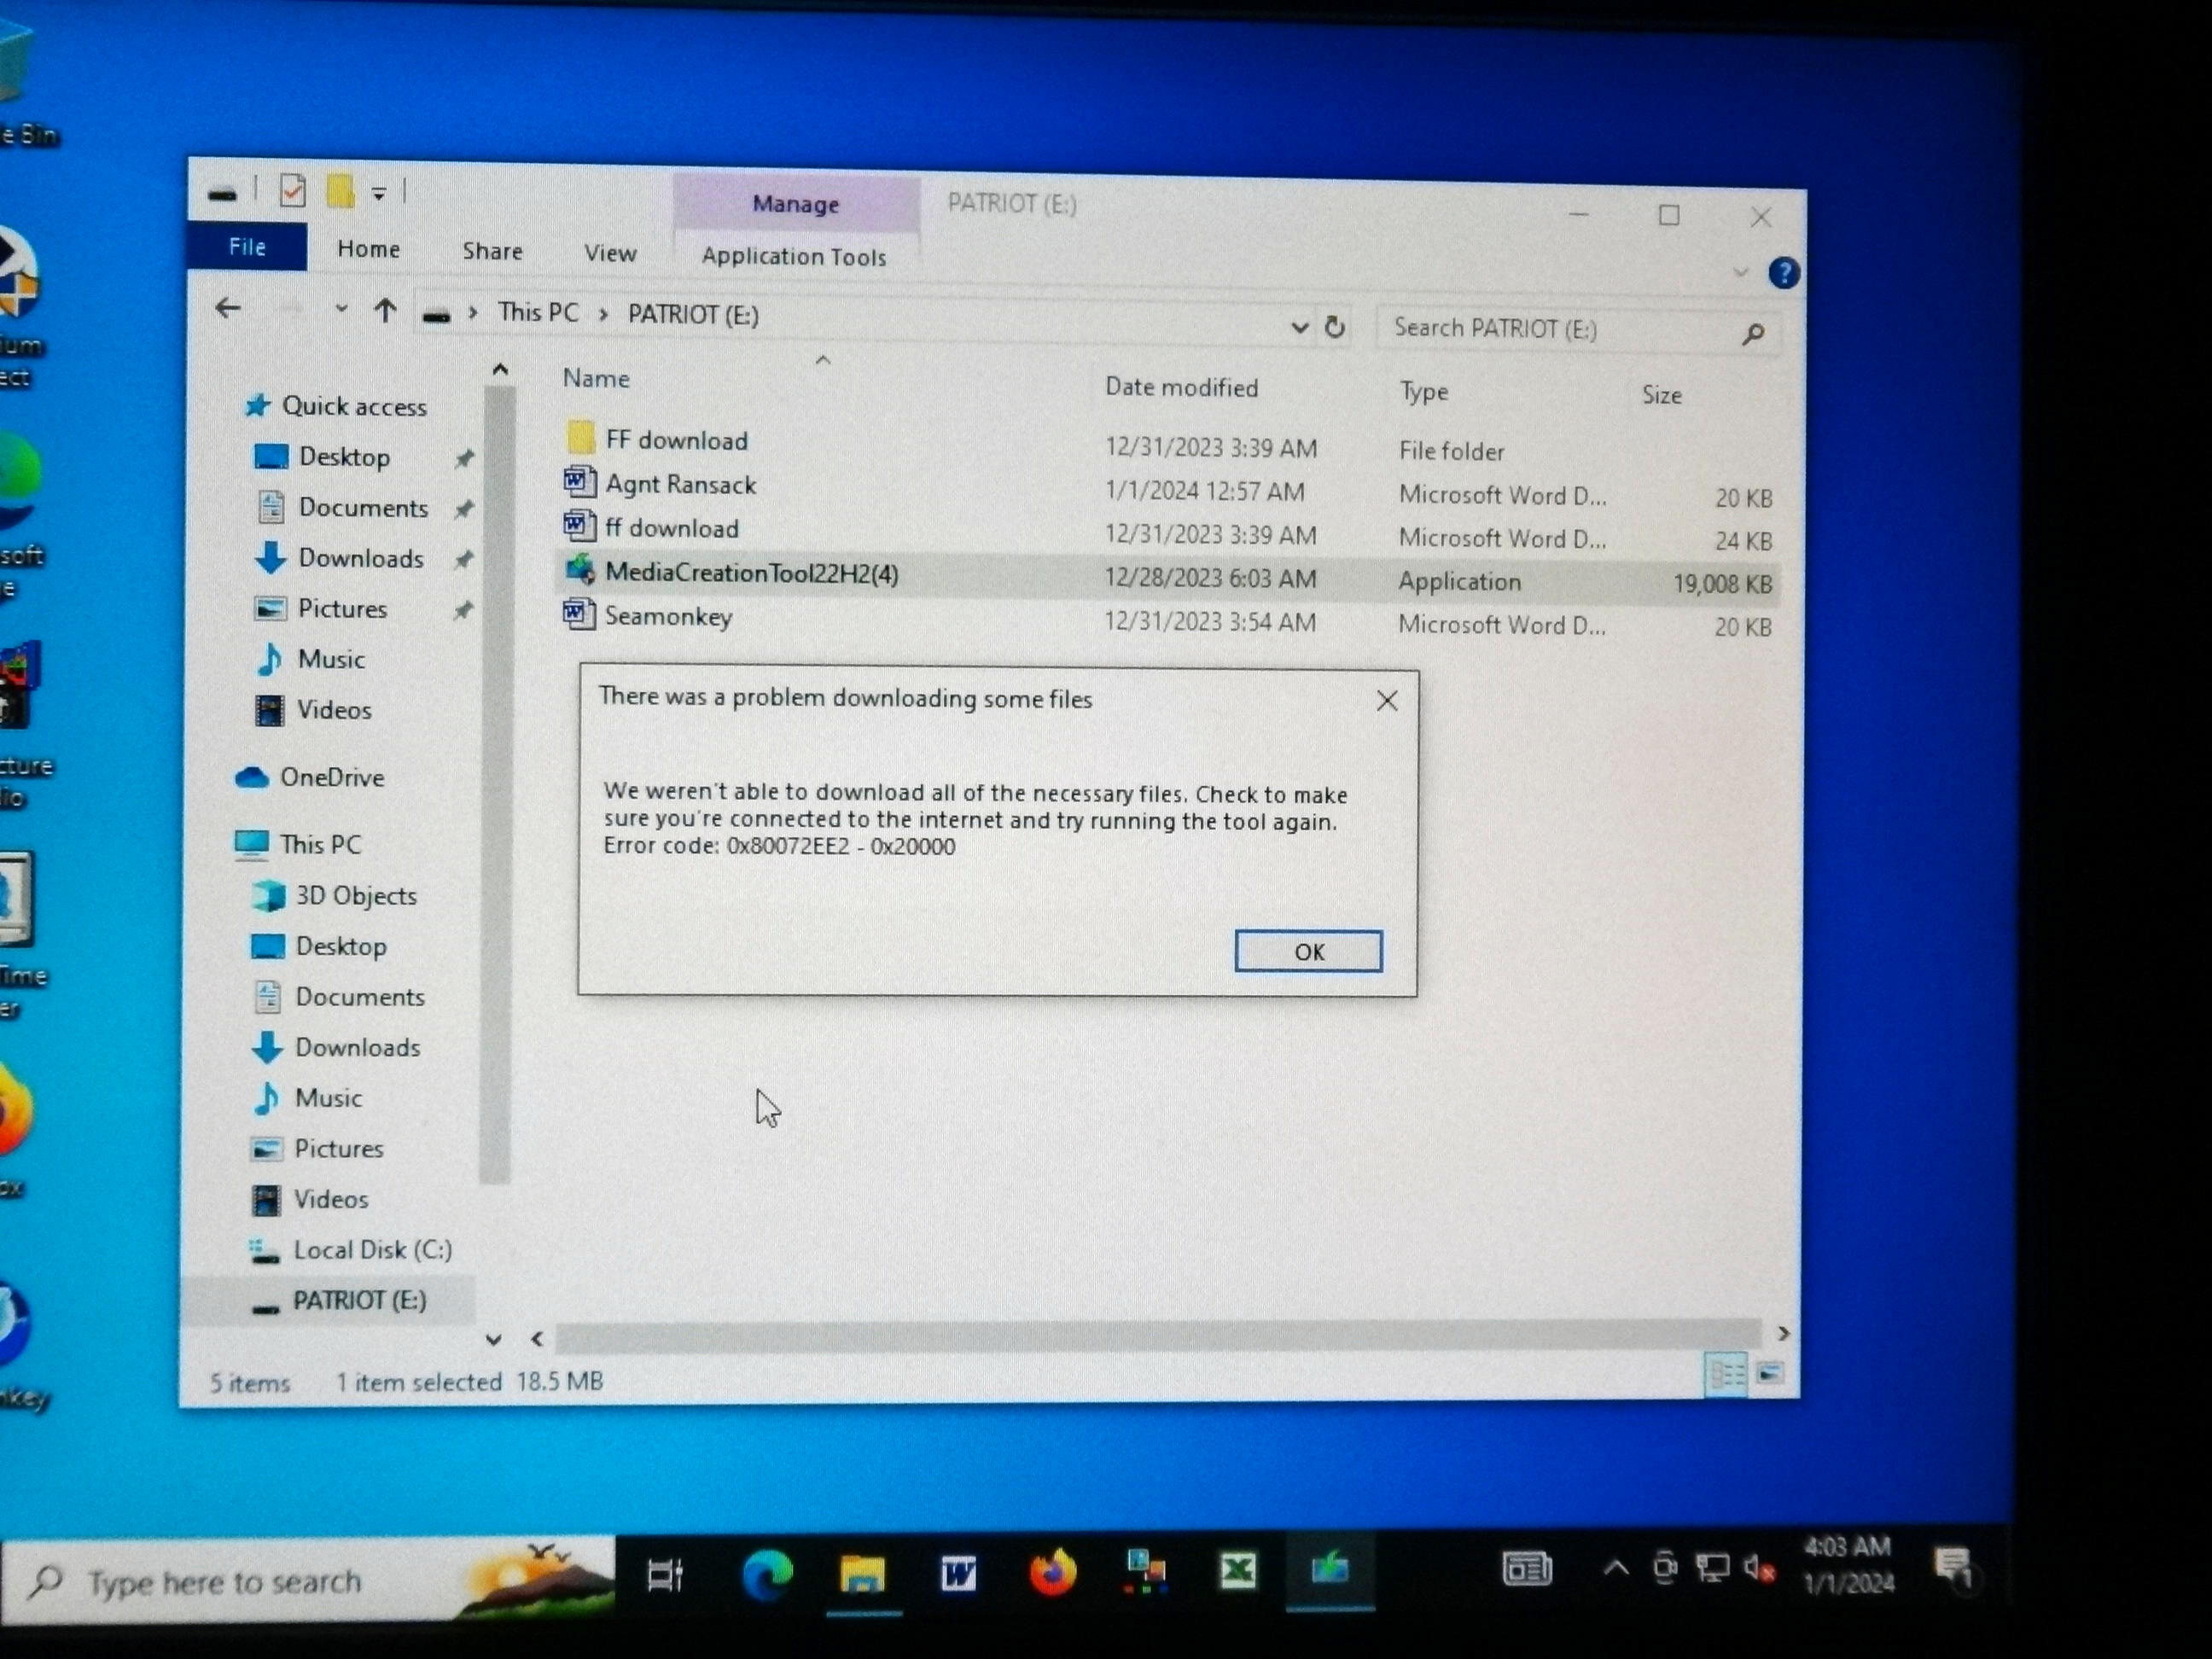Expand the ribbon with the chevron
The width and height of the screenshot is (2212, 1659).
coord(1740,272)
